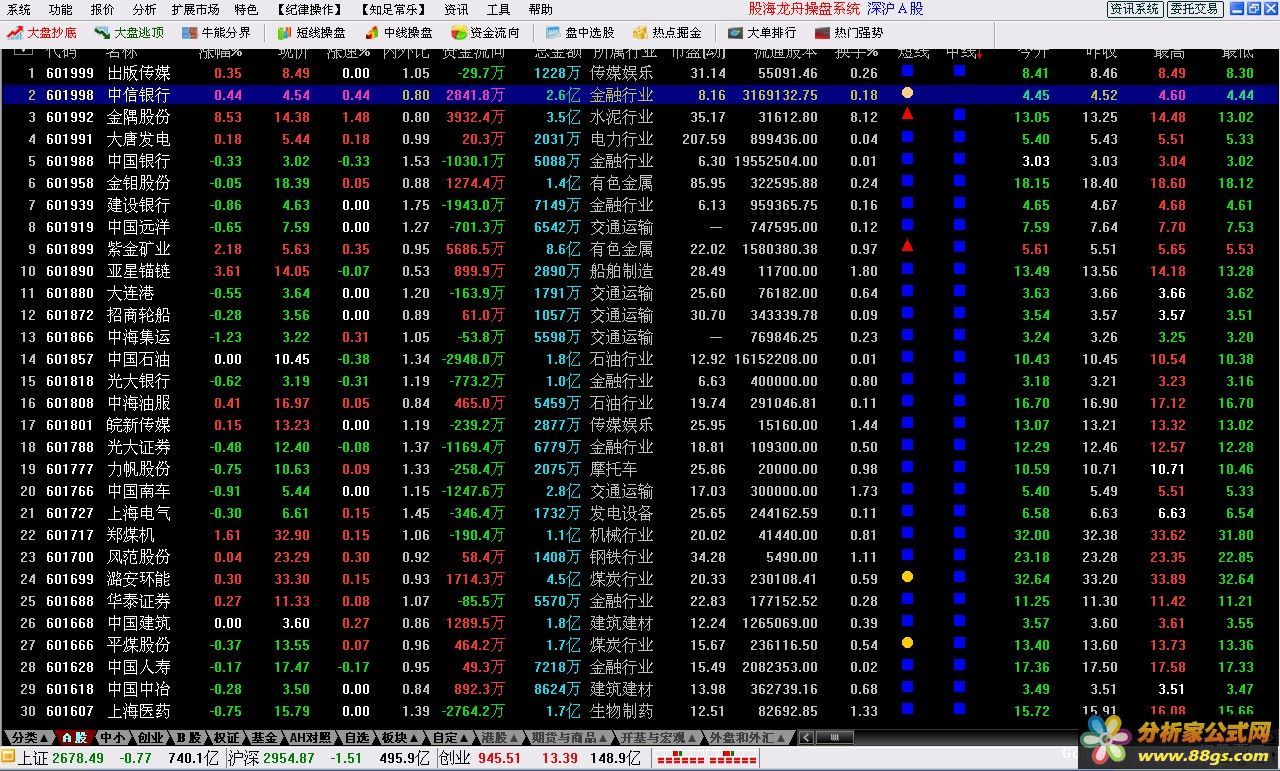Click yellow circle short-line signal for 中信银行
Screen dimensions: 1280x771
[x=907, y=93]
